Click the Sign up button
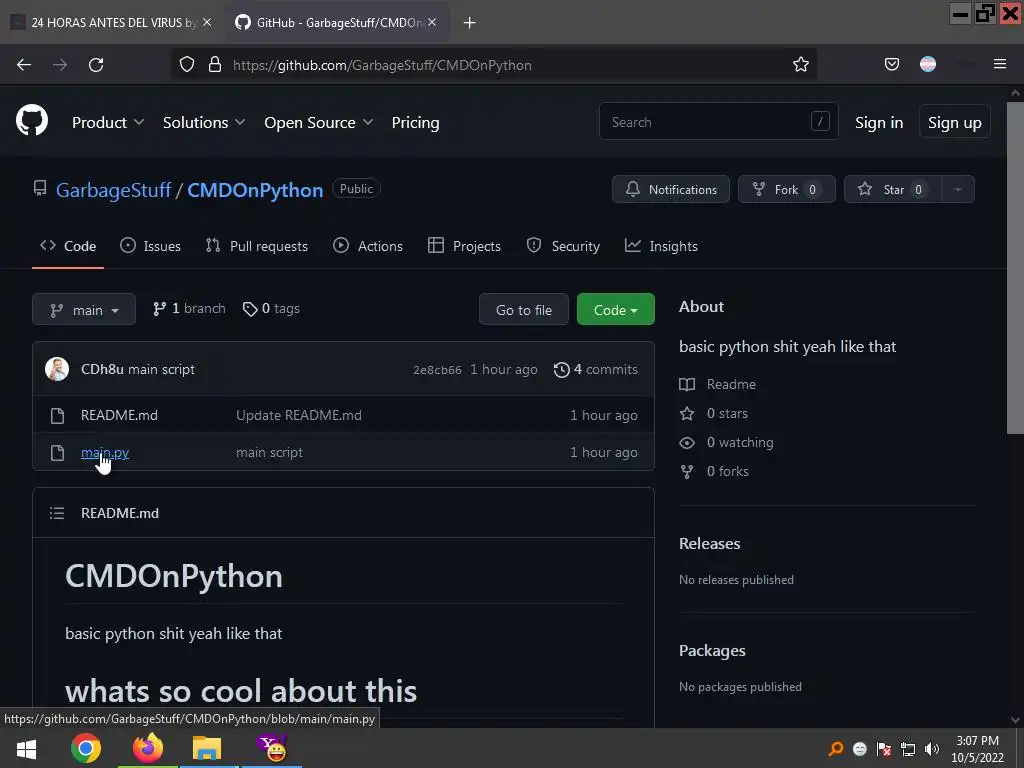The height and width of the screenshot is (768, 1024). pyautogui.click(x=955, y=122)
